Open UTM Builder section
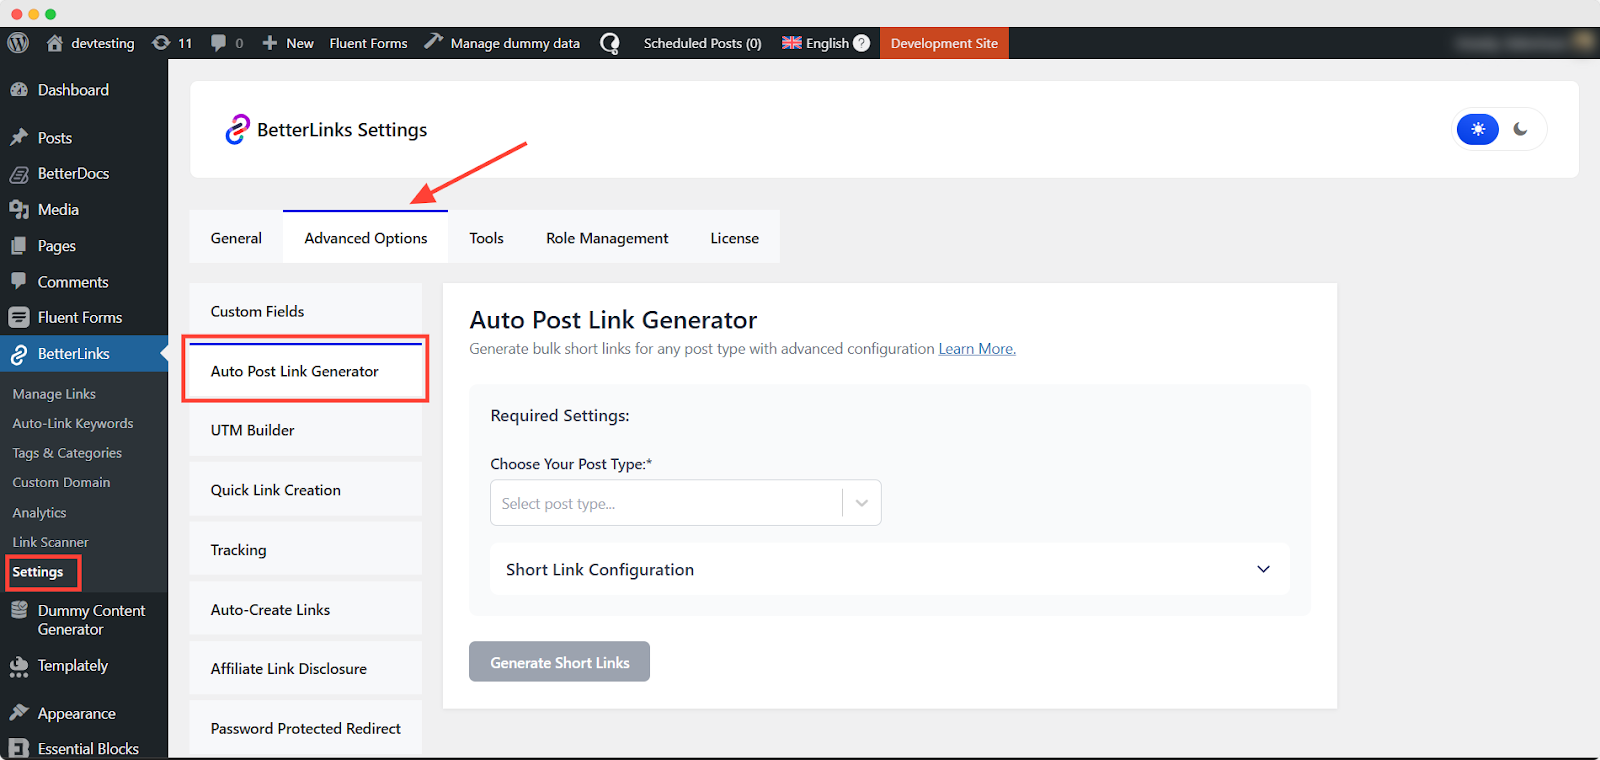This screenshot has height=760, width=1600. 306,430
